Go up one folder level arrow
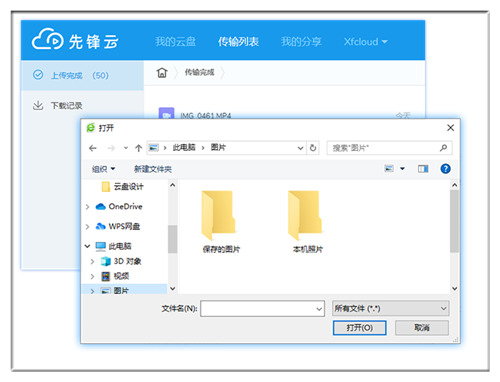This screenshot has height=382, width=500. point(139,148)
